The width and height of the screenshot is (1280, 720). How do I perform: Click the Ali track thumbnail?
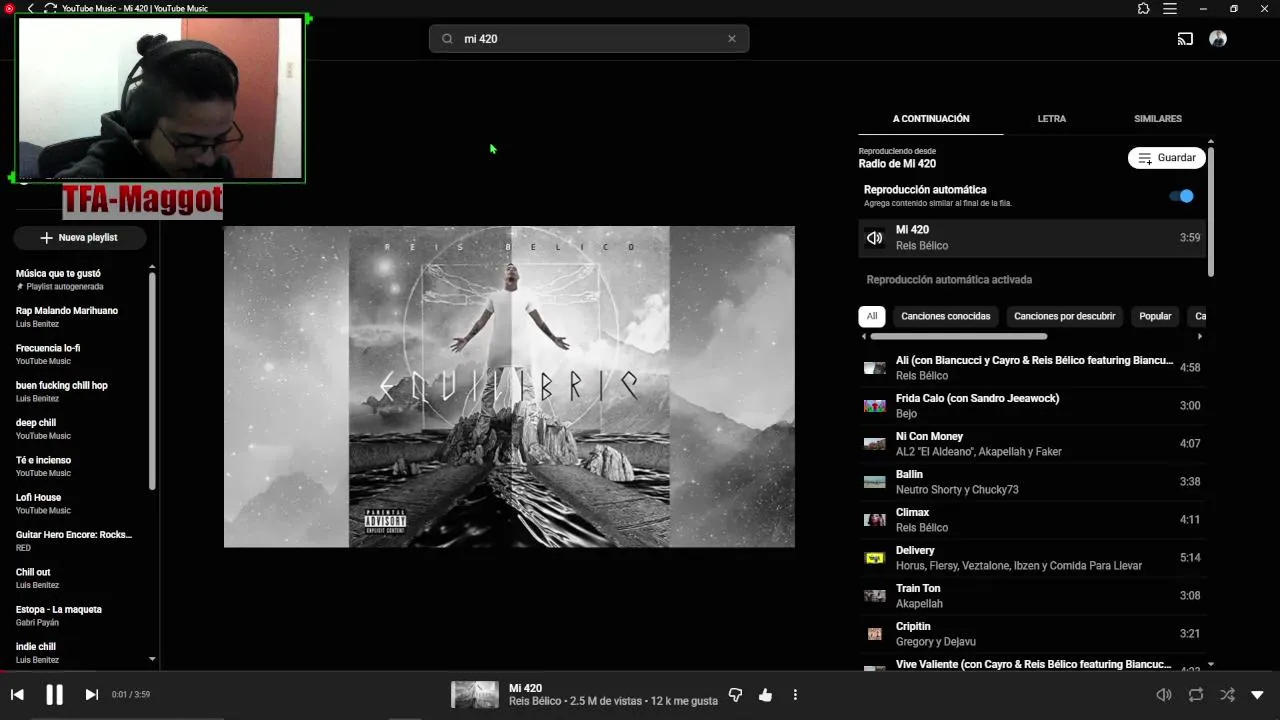tap(875, 368)
